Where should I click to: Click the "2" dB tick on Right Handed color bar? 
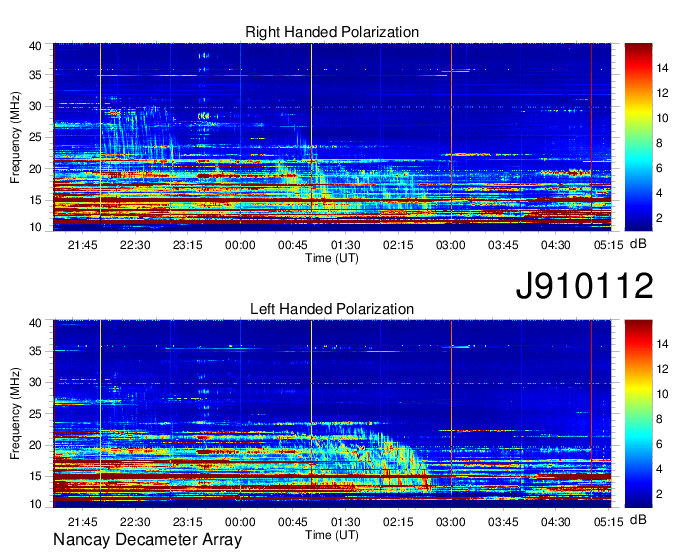tap(659, 218)
